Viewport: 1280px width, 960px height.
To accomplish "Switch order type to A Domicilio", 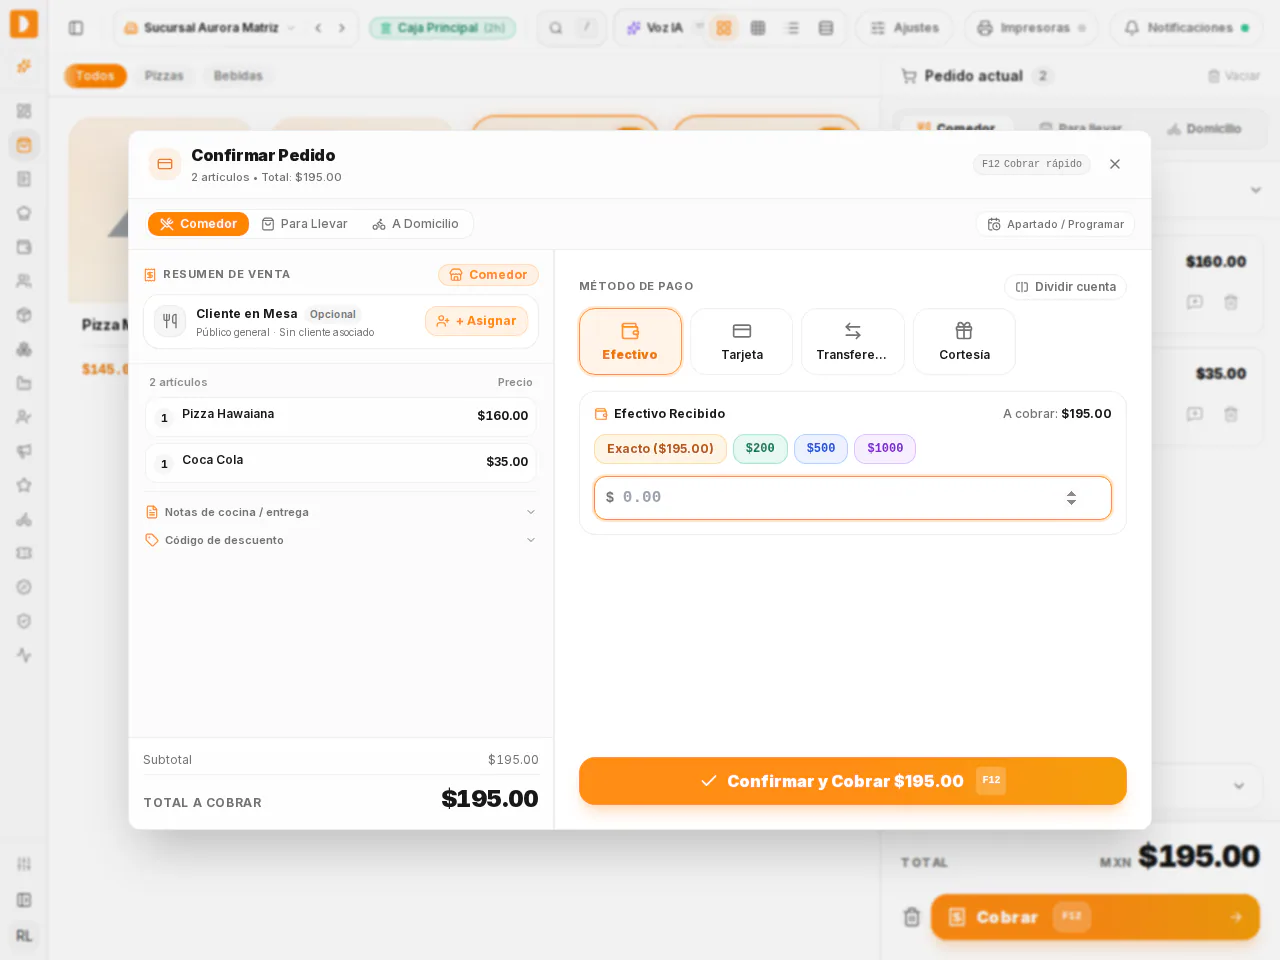I will pos(415,224).
